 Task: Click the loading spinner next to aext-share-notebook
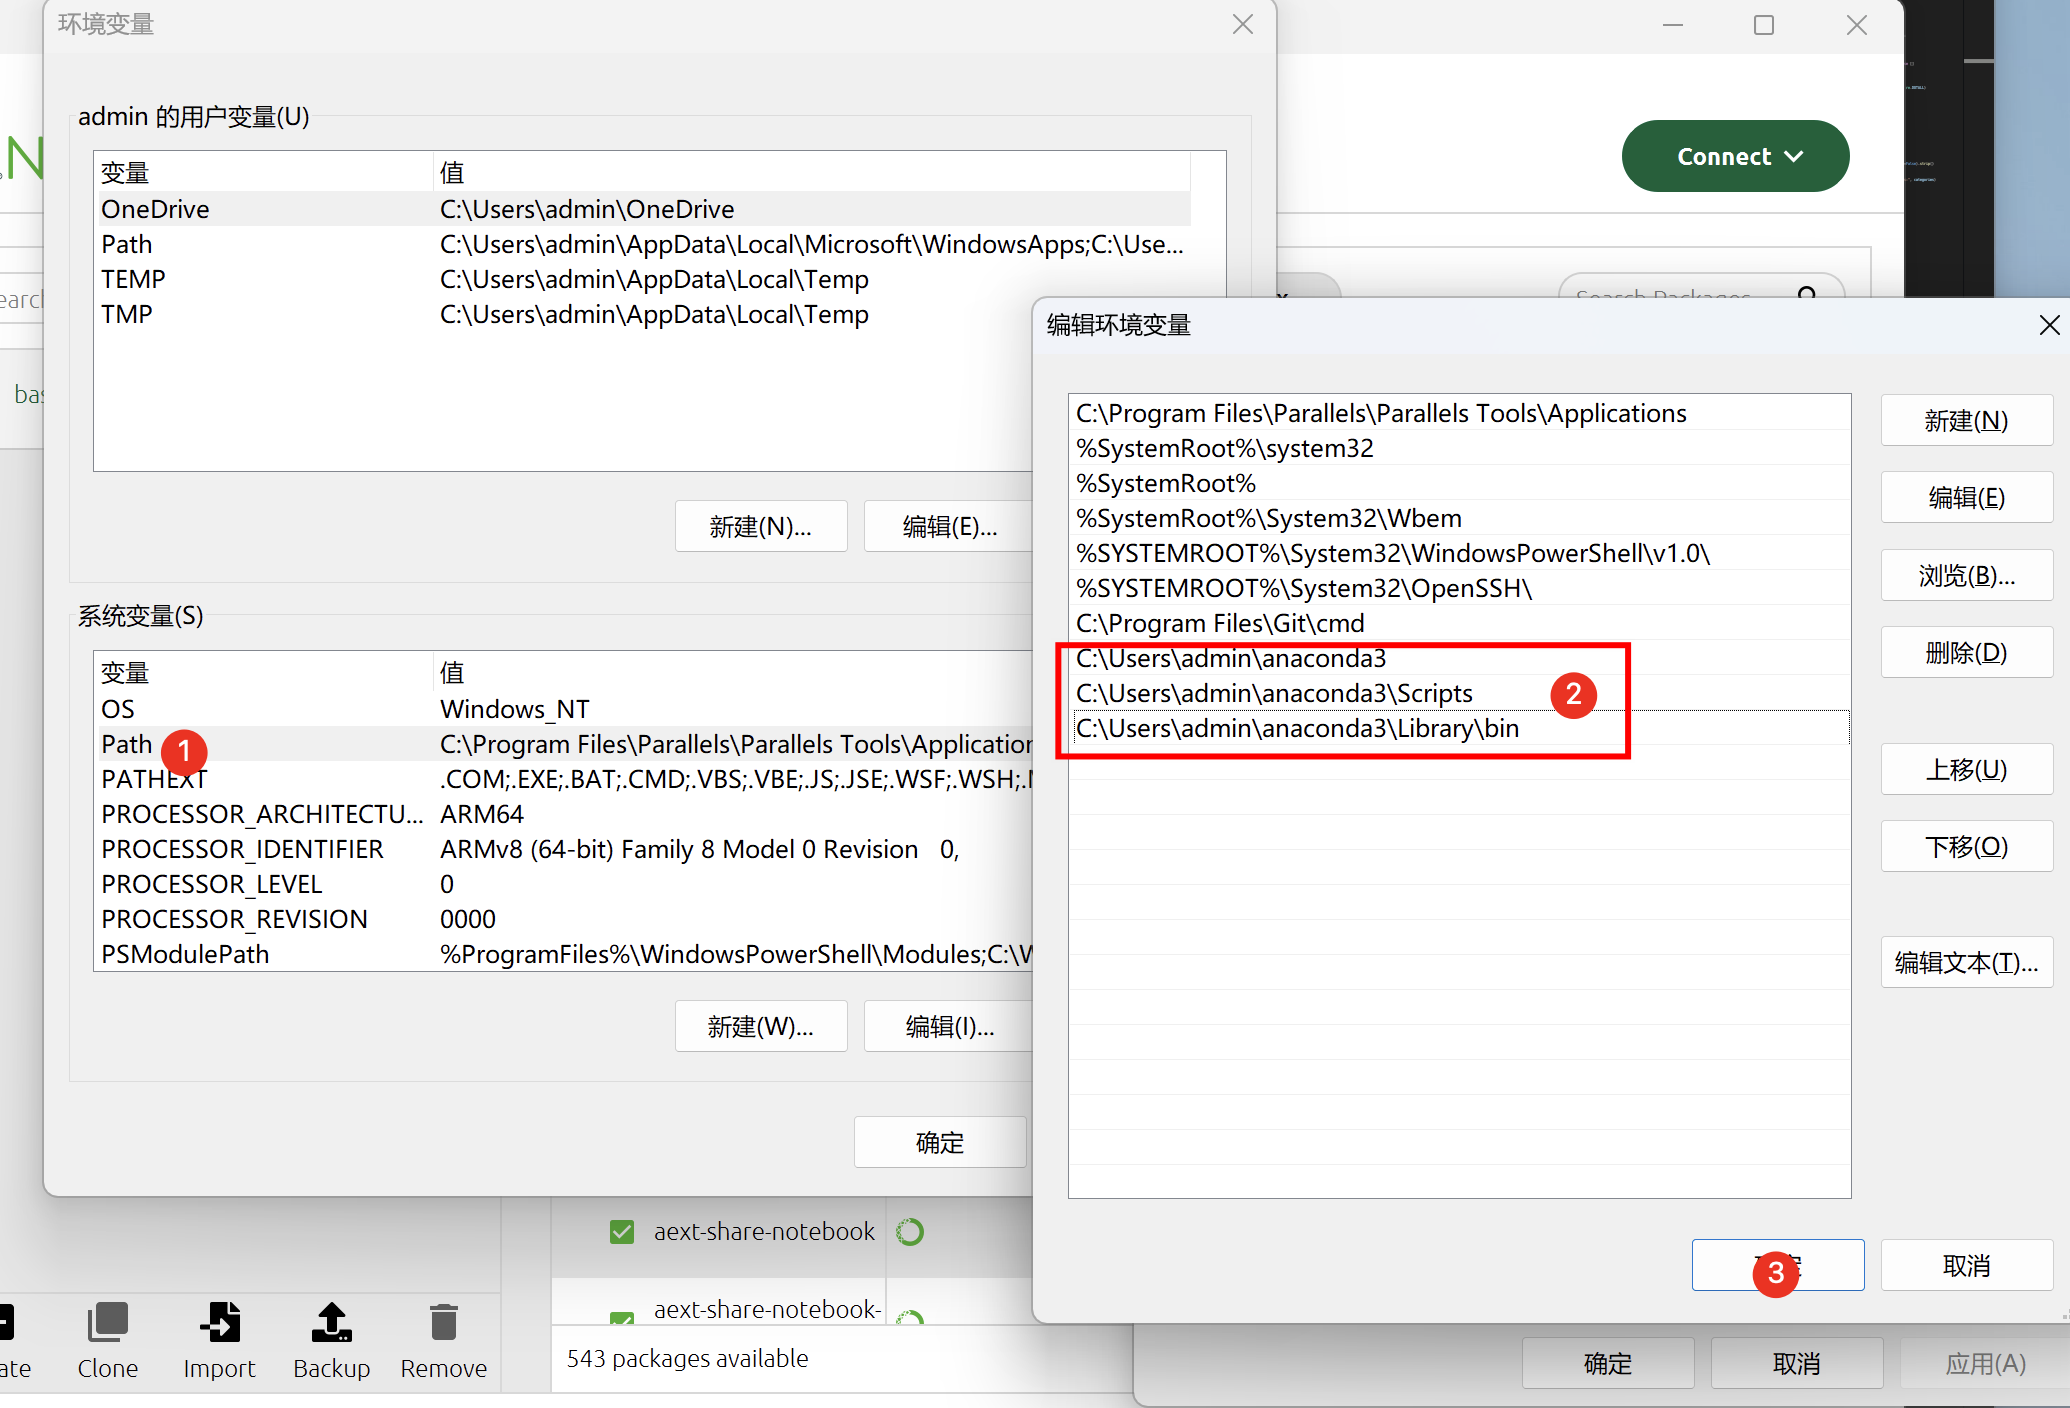(x=909, y=1231)
